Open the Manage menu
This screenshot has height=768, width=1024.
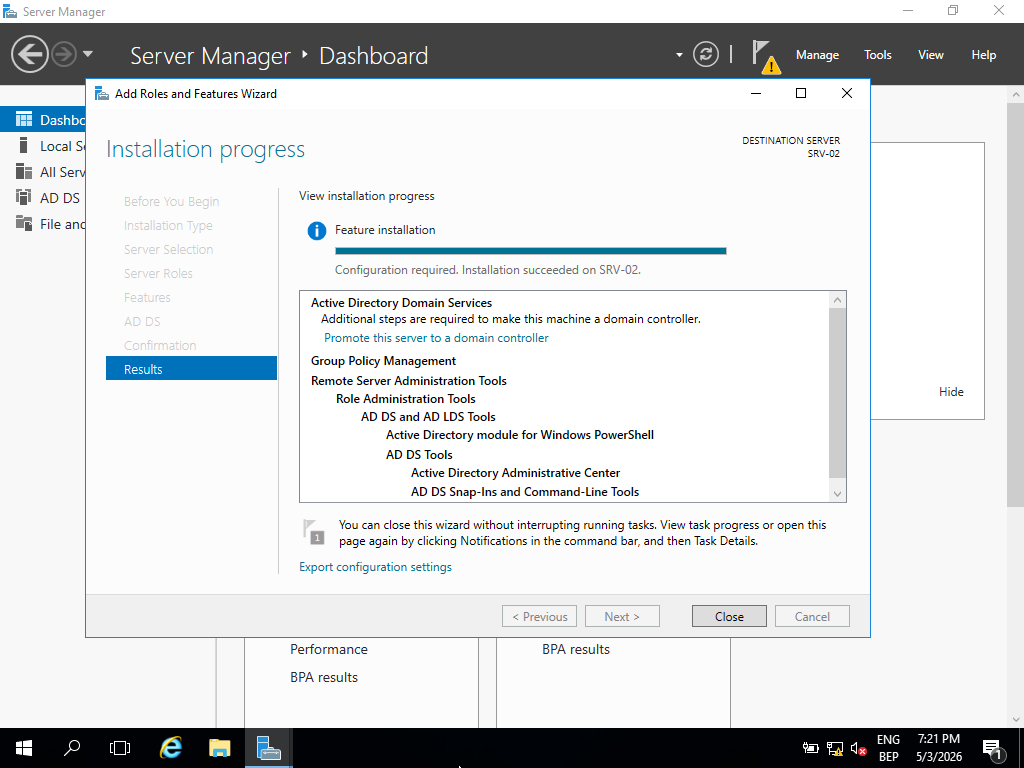pyautogui.click(x=817, y=55)
